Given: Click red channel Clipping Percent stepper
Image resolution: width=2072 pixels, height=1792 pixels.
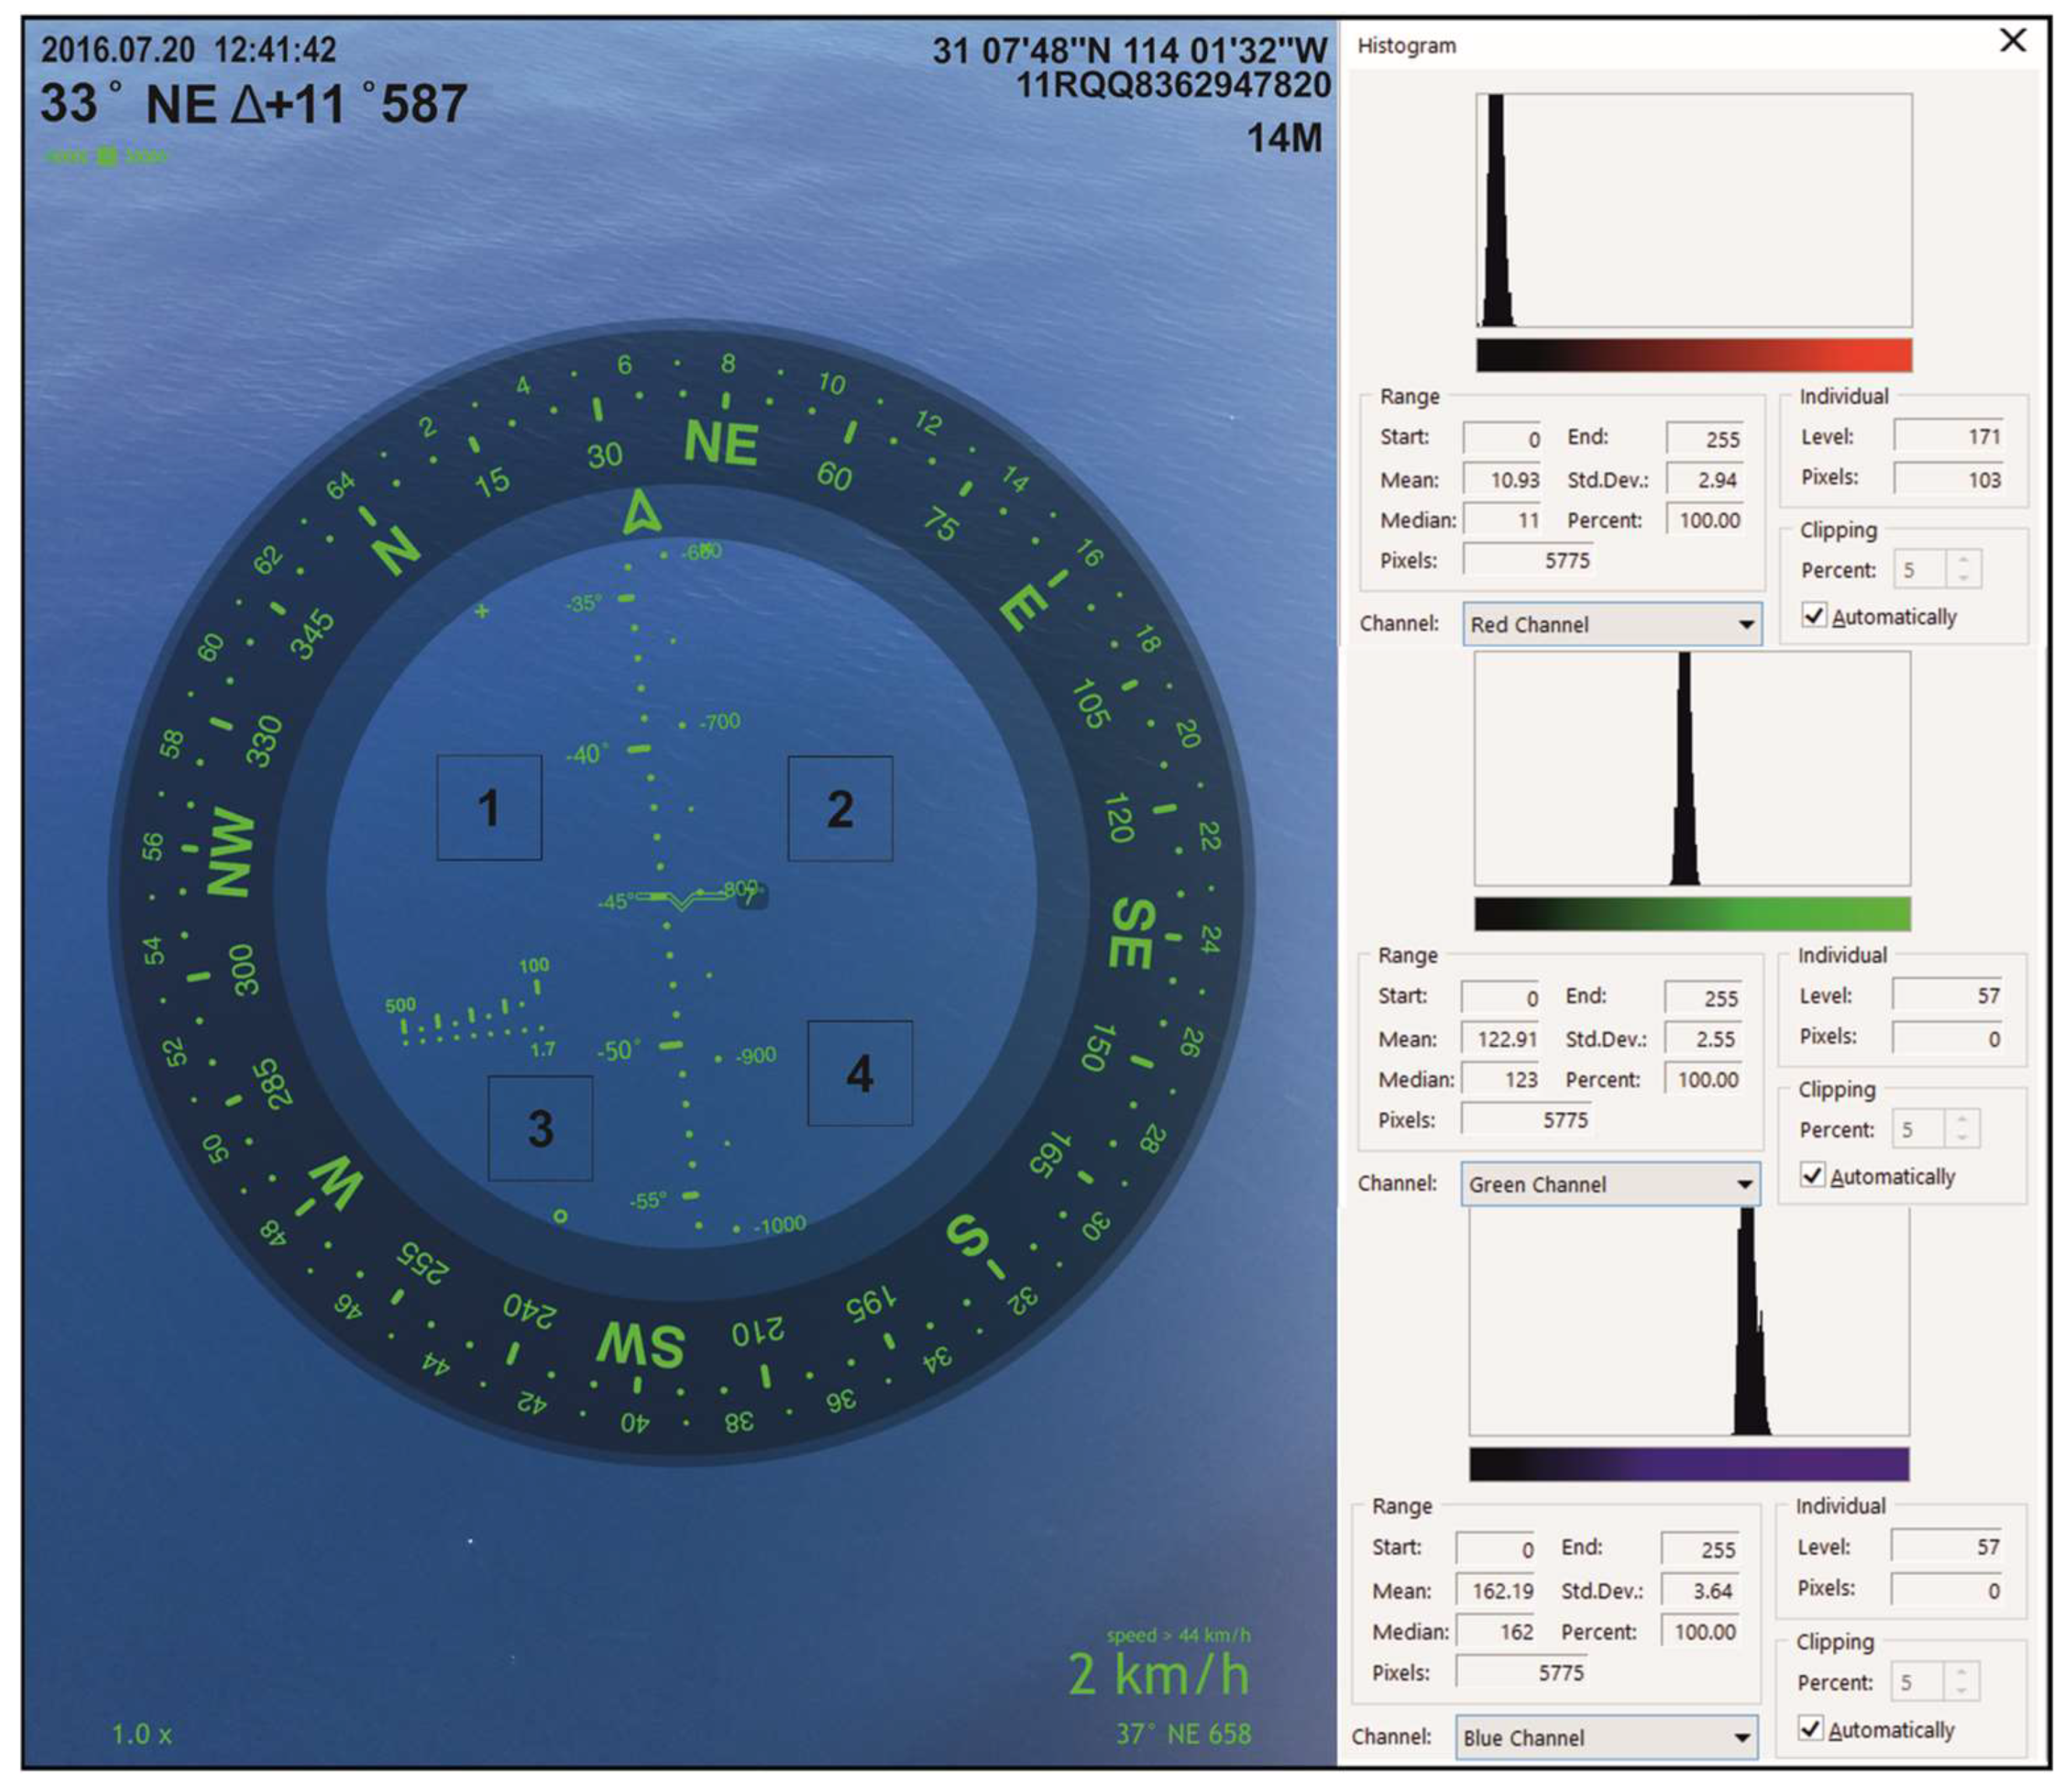Looking at the screenshot, I should click(1963, 569).
